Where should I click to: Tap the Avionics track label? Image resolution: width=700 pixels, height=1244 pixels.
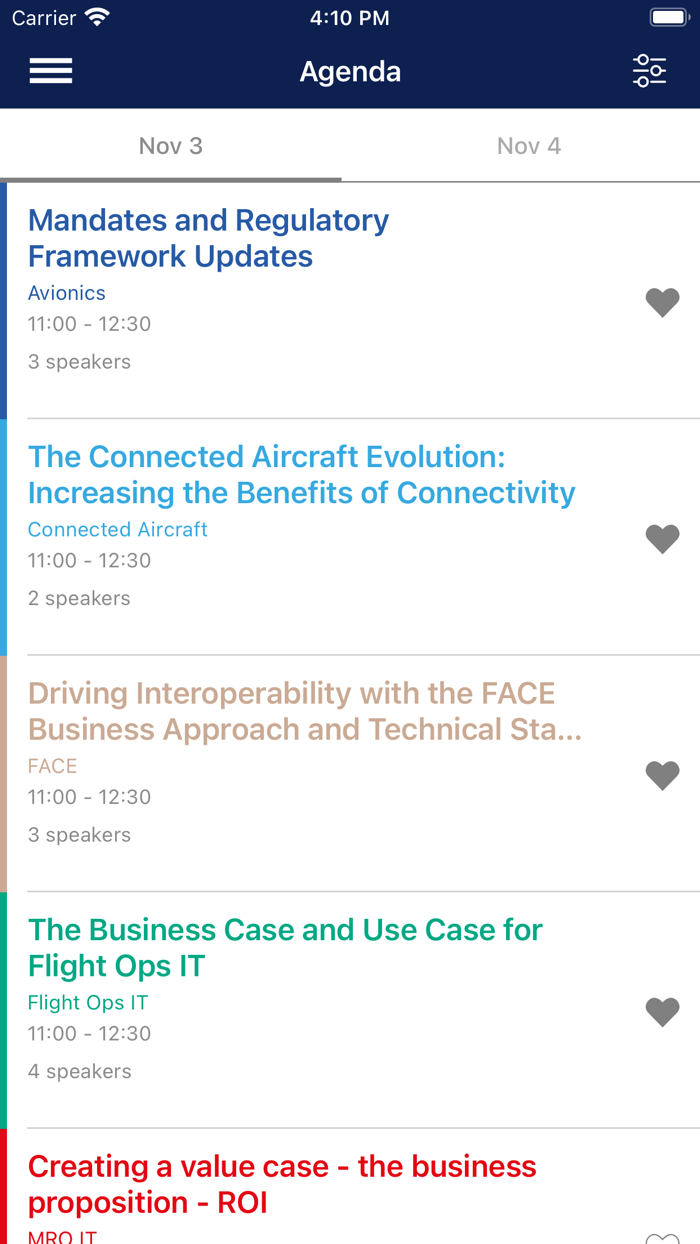[66, 292]
